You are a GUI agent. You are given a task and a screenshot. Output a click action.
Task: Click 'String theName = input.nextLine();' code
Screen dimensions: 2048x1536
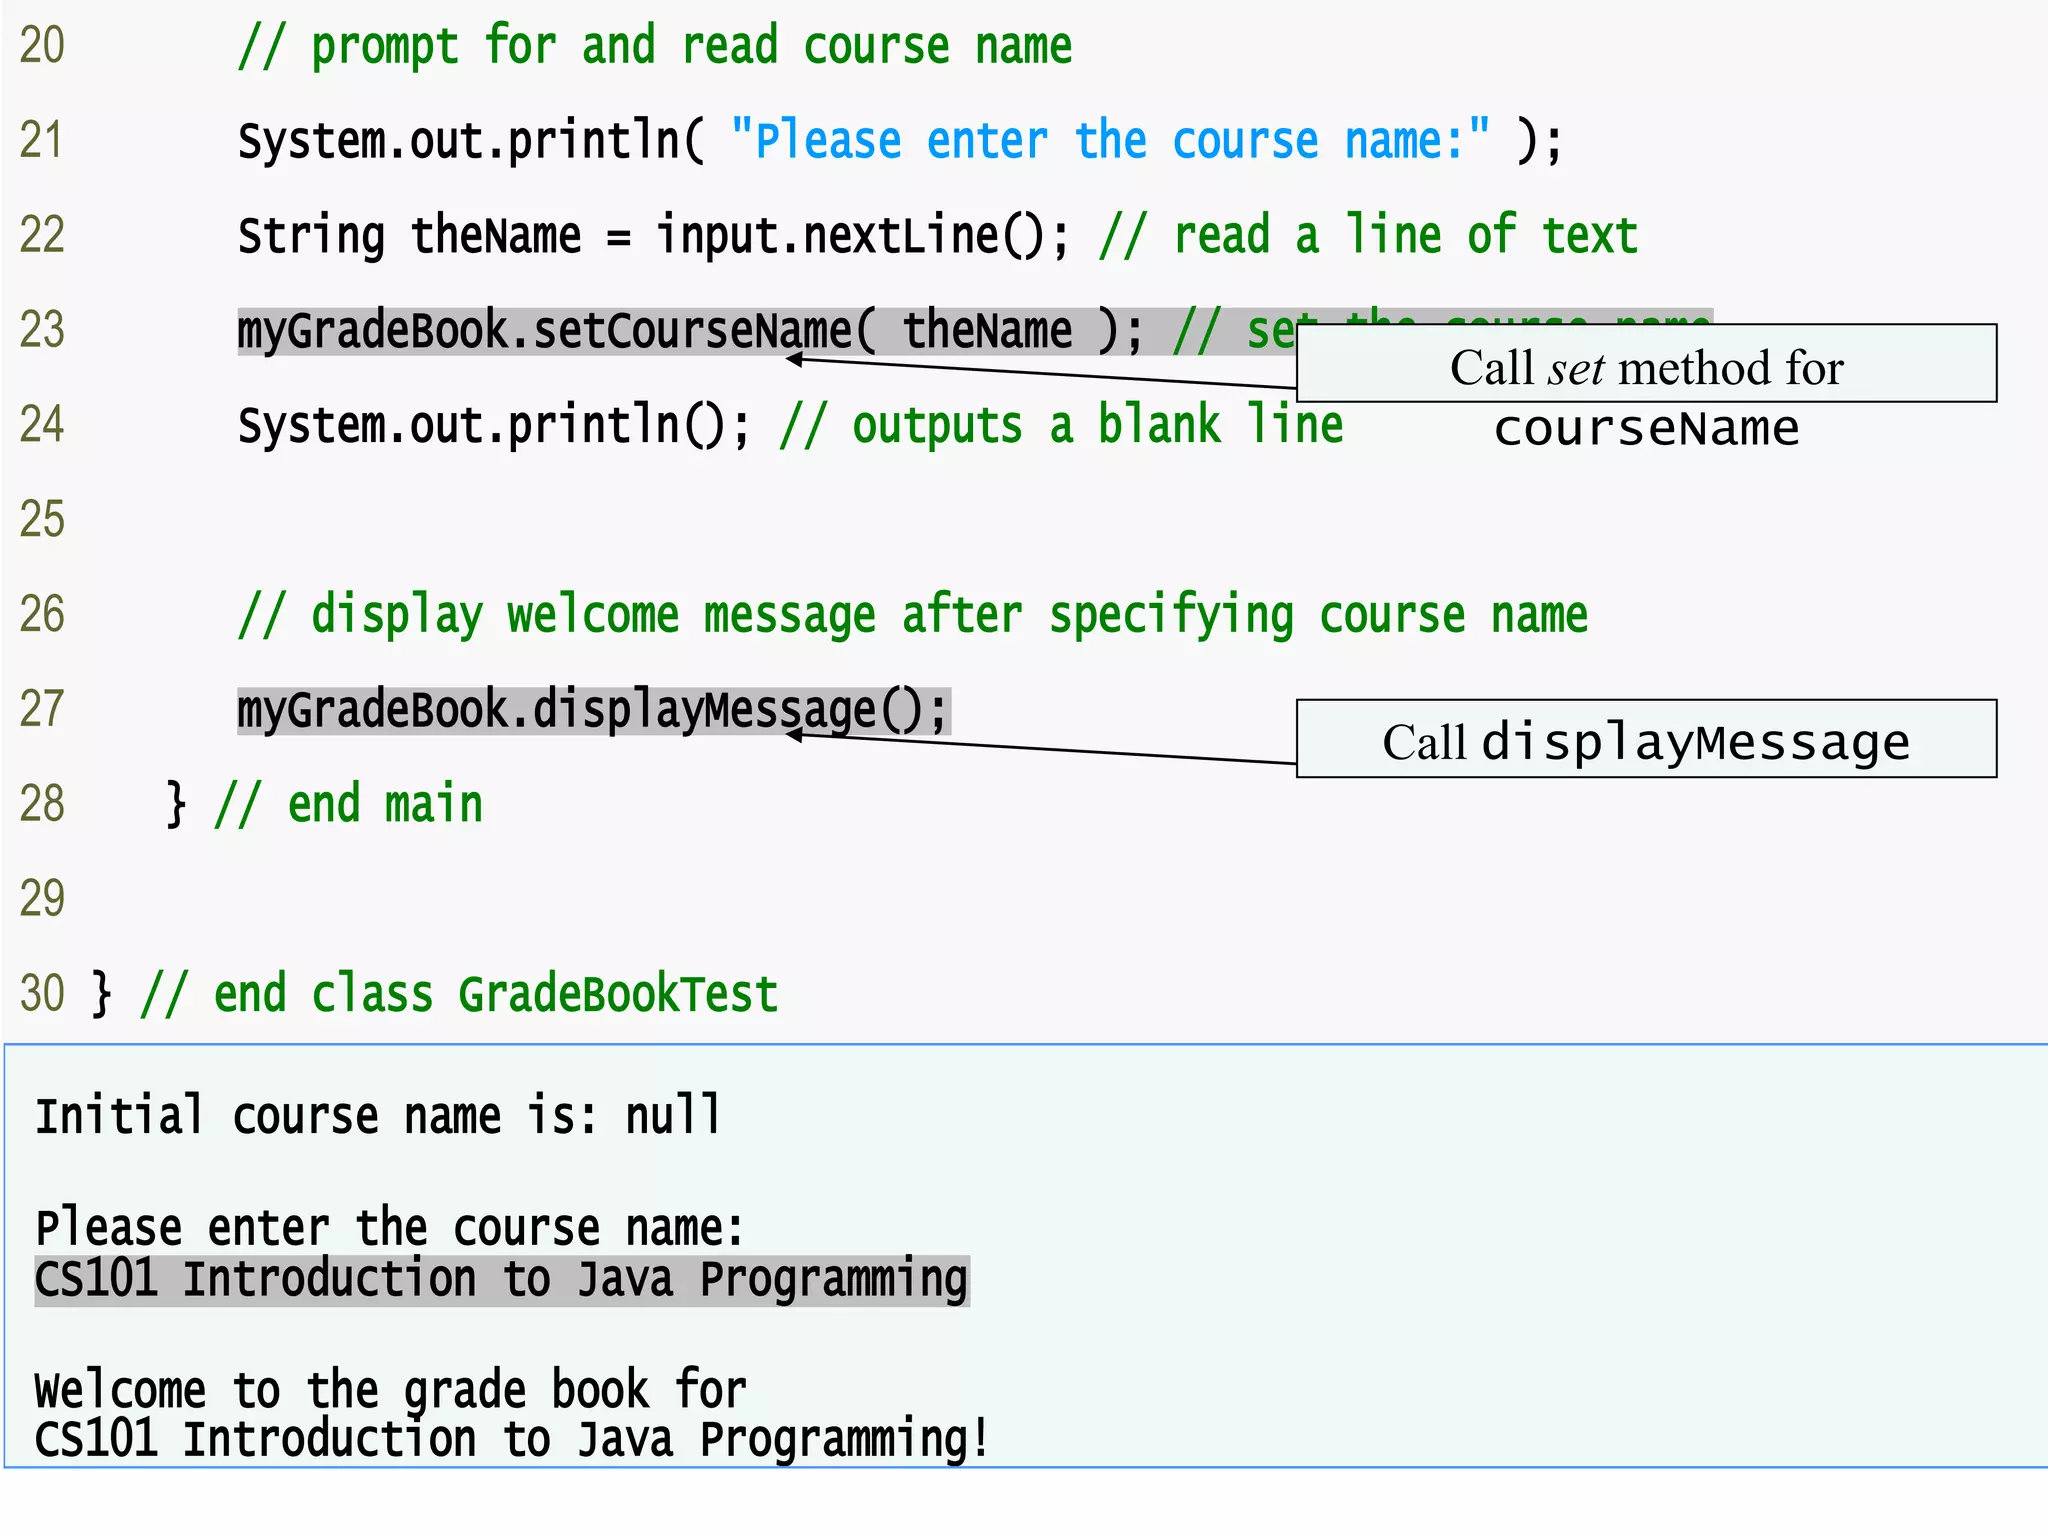654,236
